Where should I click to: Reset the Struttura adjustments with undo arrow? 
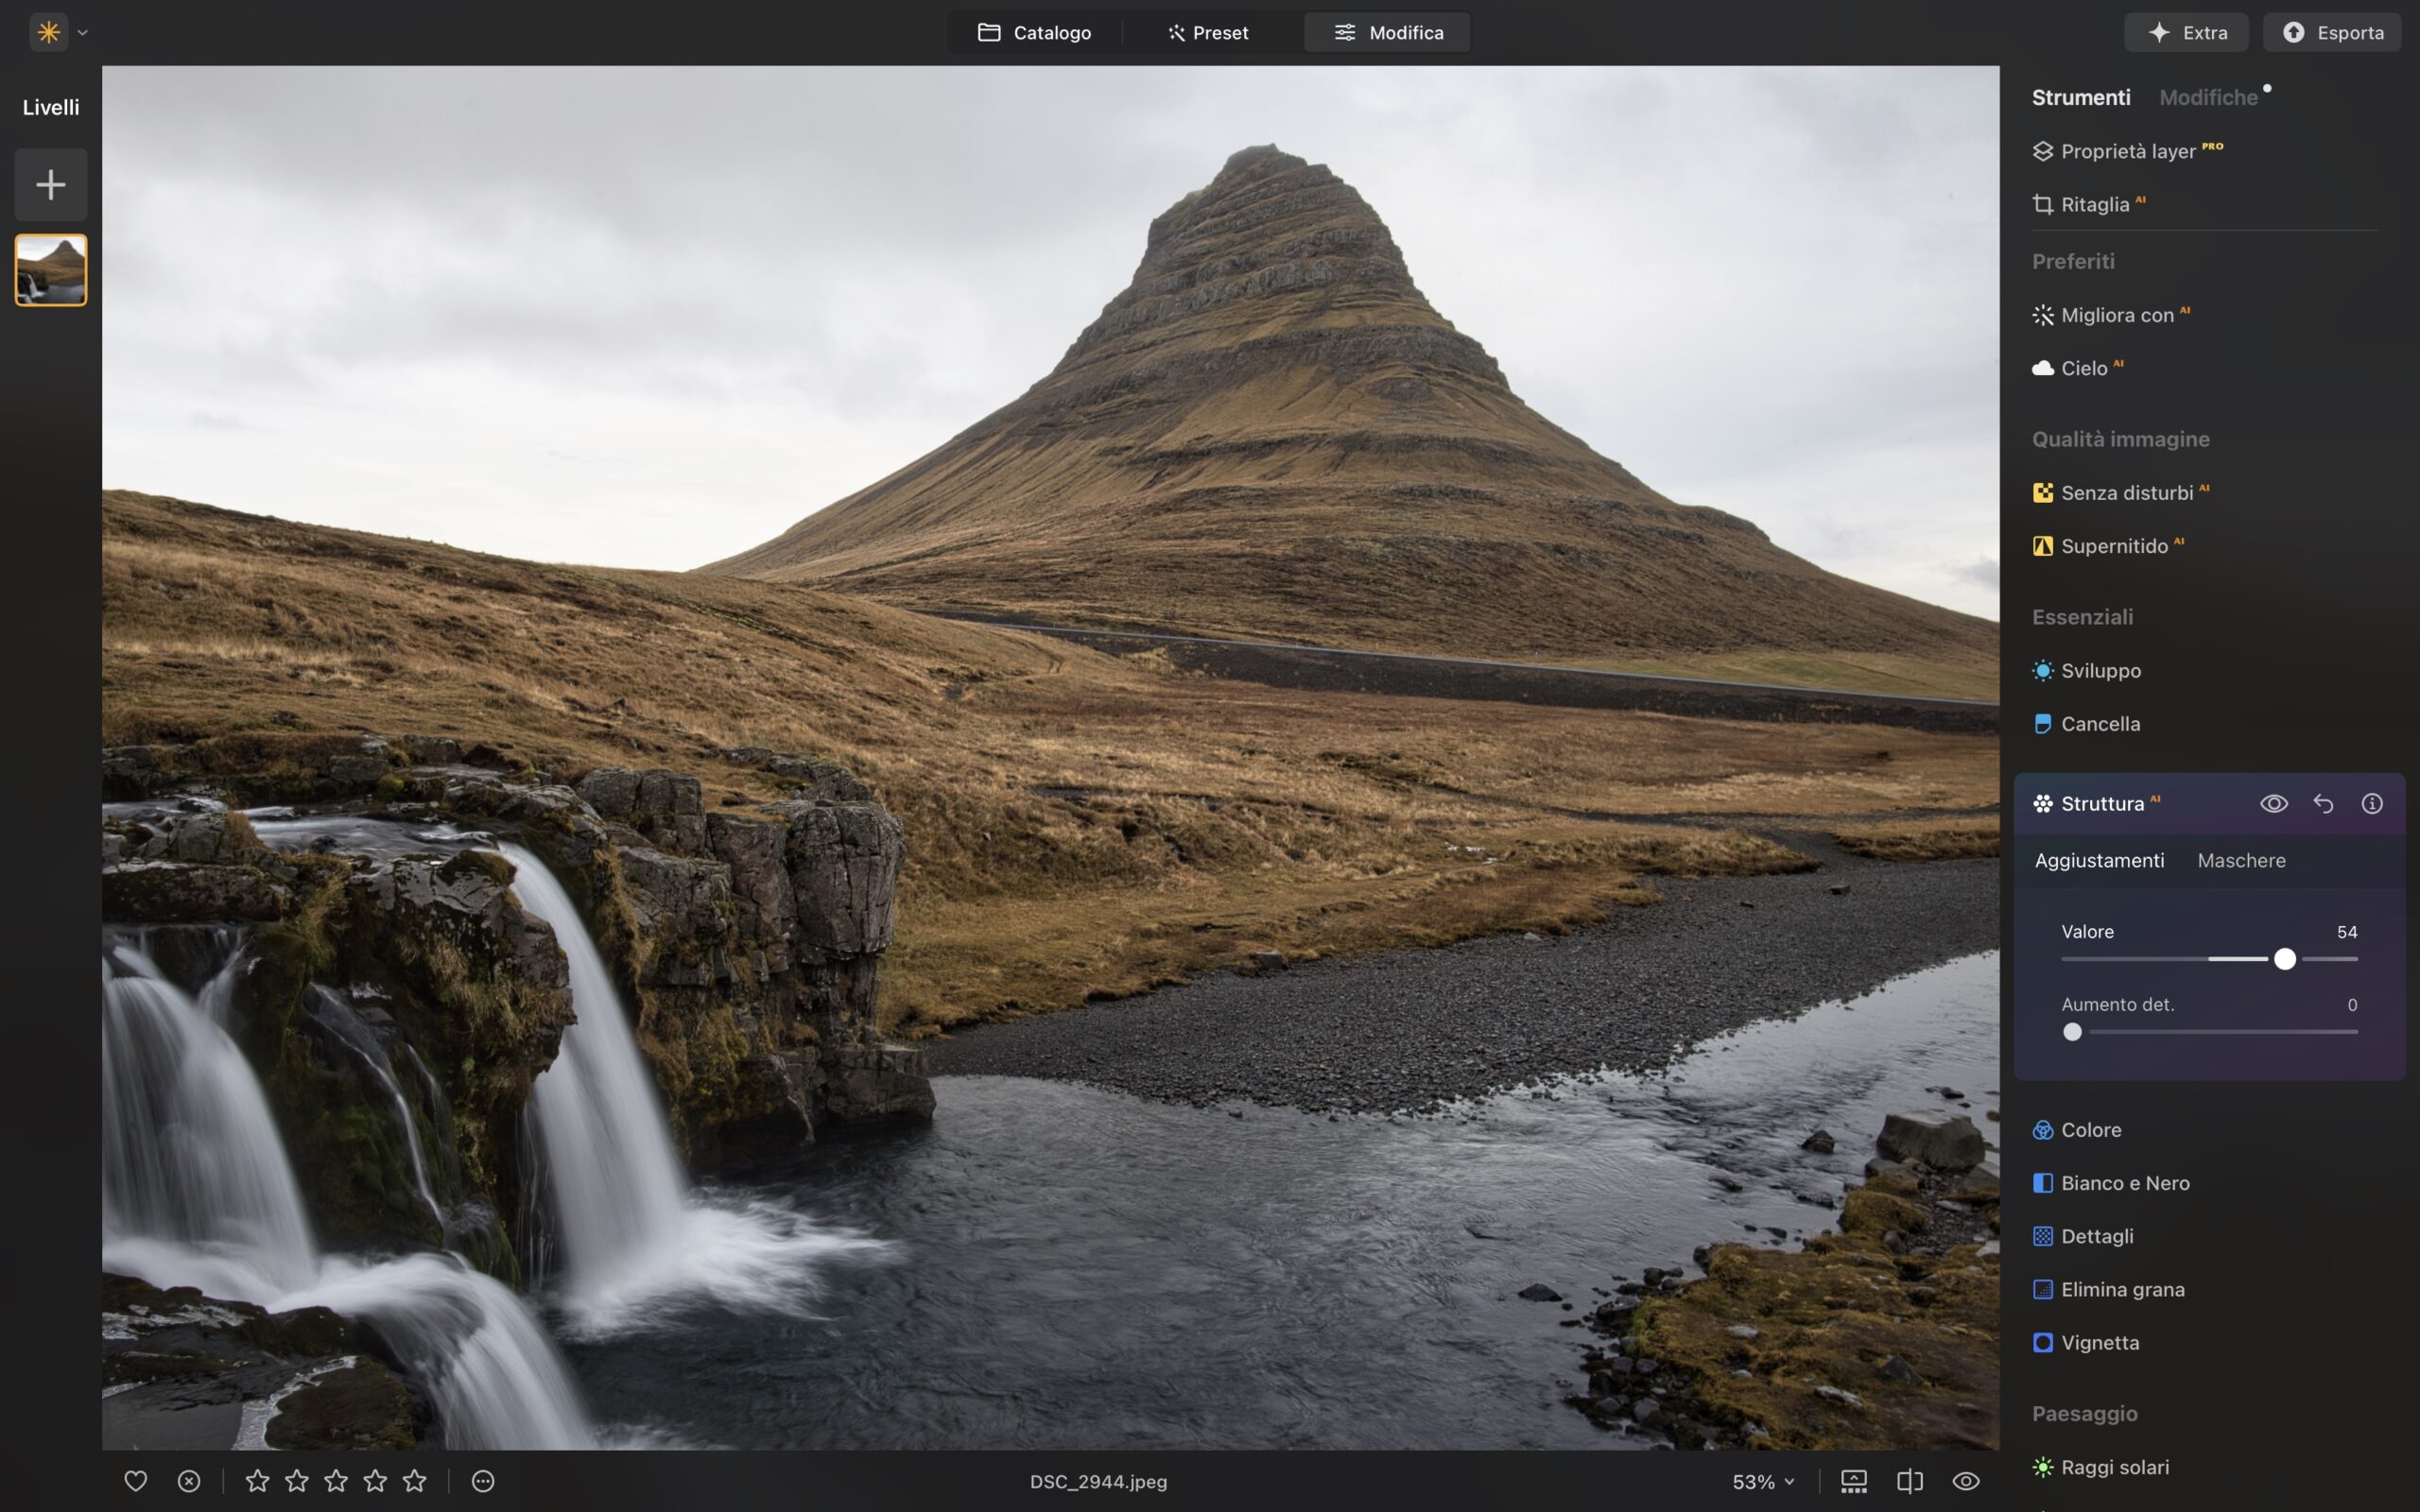click(x=2323, y=803)
